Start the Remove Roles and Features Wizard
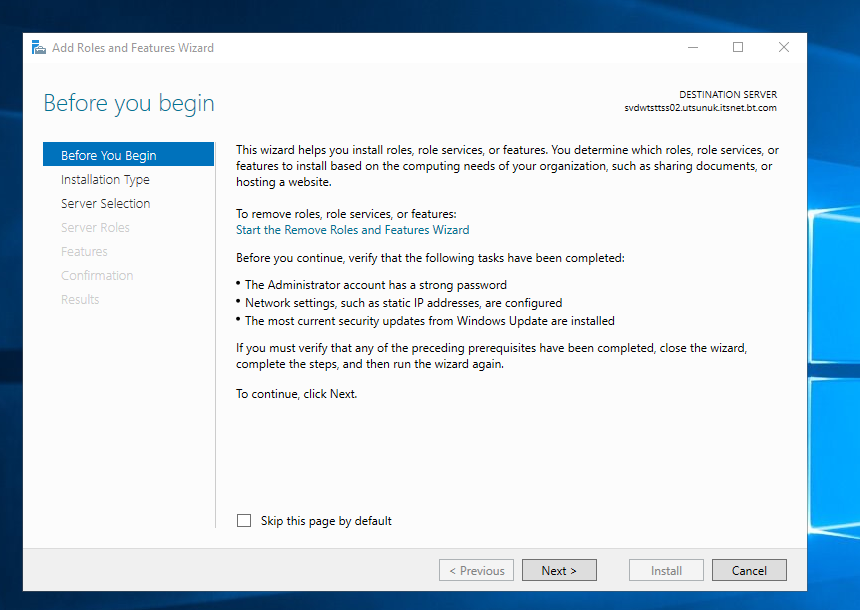Image resolution: width=860 pixels, height=610 pixels. (x=353, y=230)
